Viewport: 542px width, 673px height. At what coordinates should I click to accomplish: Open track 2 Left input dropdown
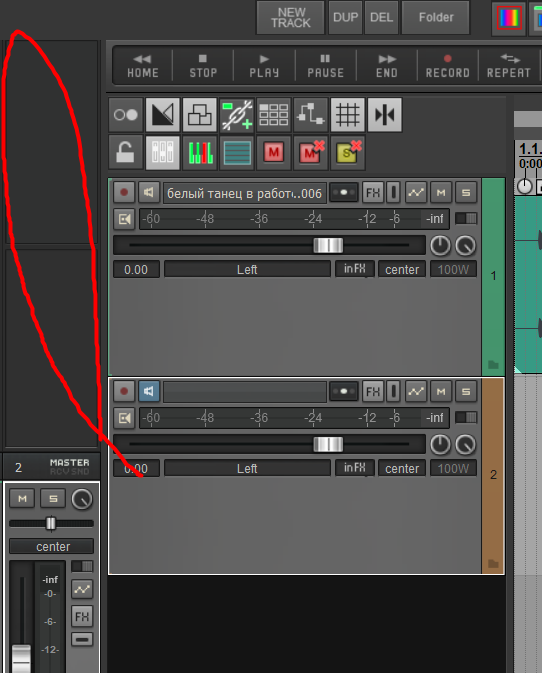[247, 468]
